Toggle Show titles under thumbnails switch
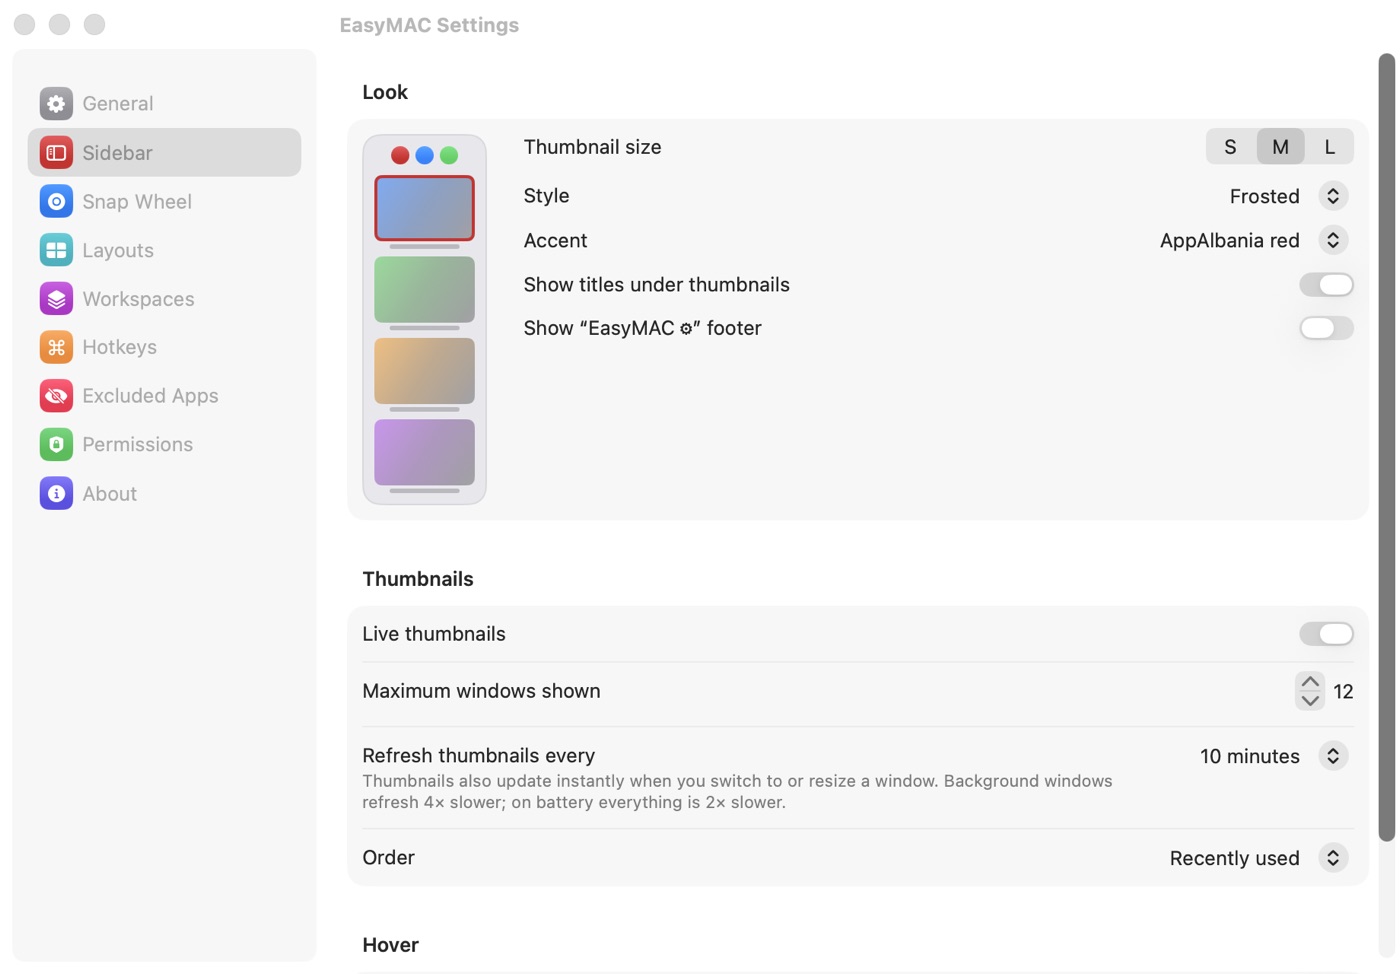 click(1326, 285)
